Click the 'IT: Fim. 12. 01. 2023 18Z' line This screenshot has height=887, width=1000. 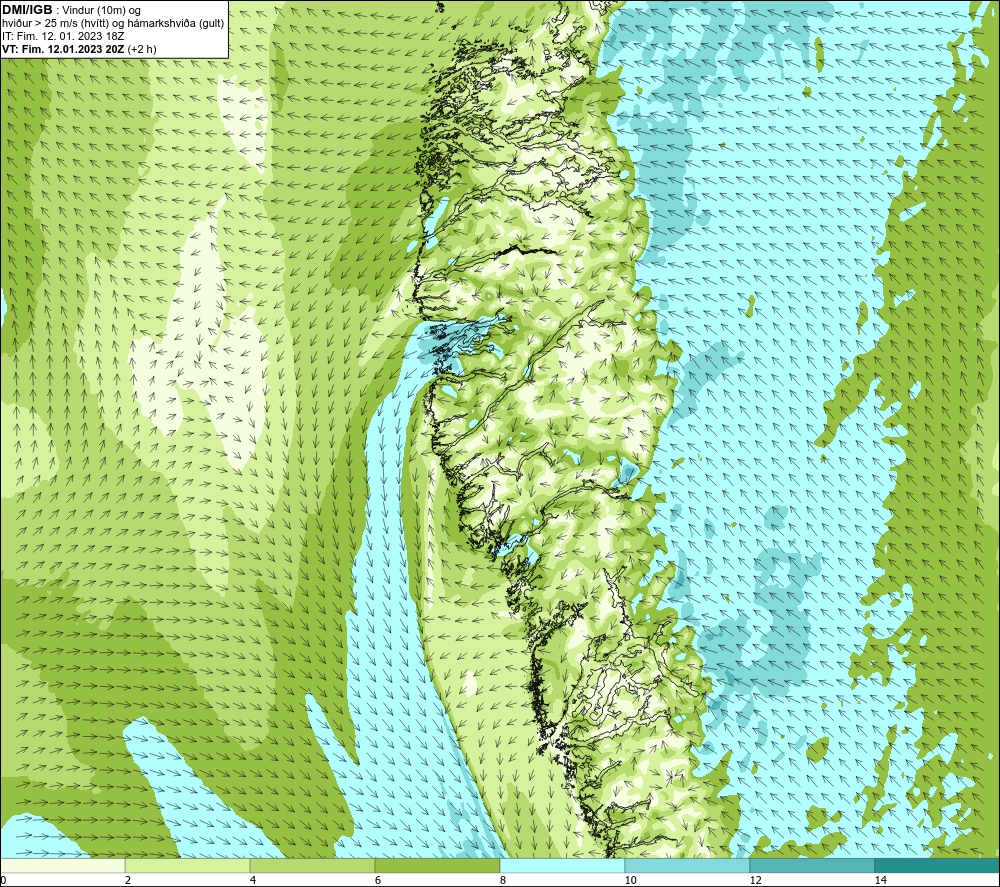pos(63,36)
